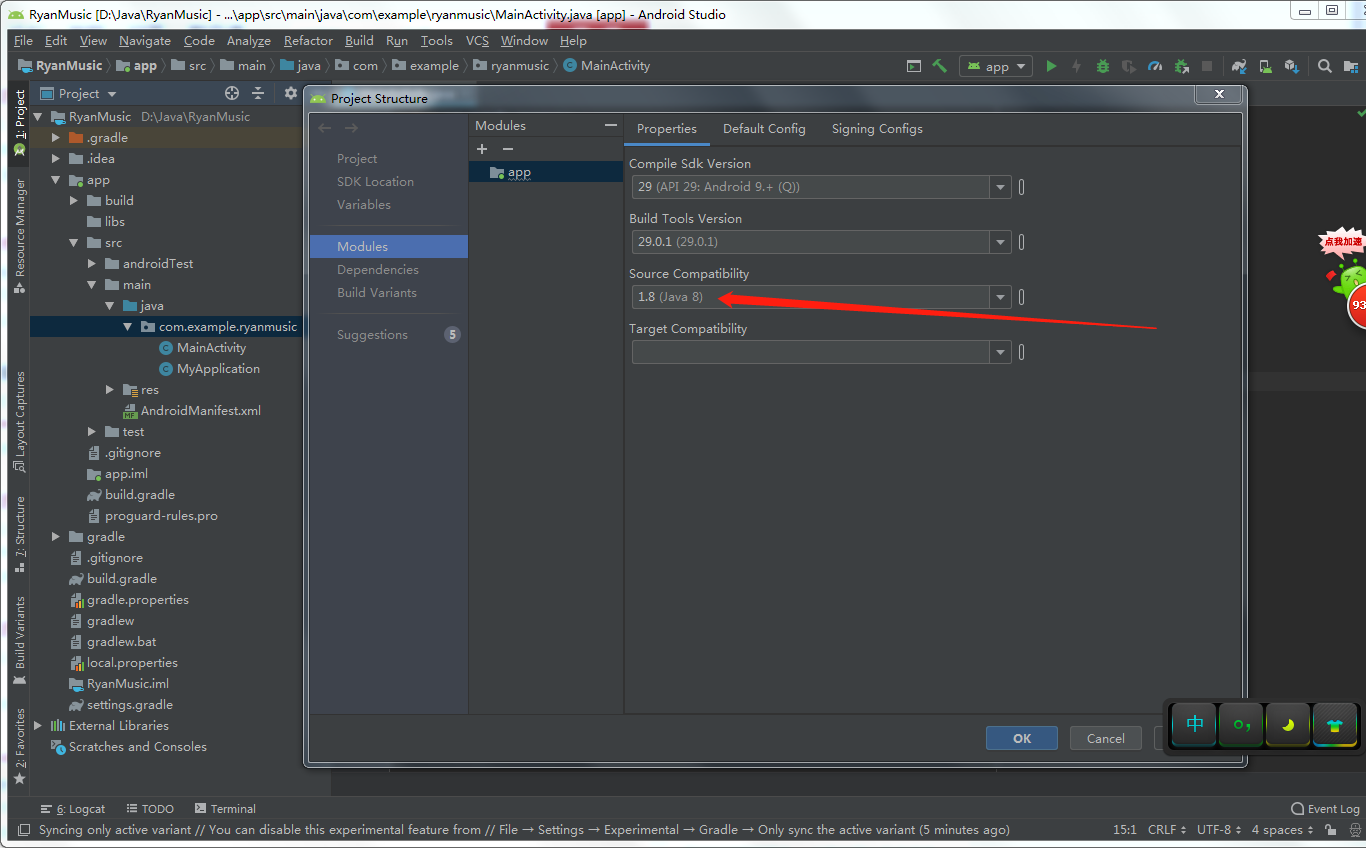The width and height of the screenshot is (1366, 848).
Task: Collapse the RyanMusic root tree node
Action: pos(38,117)
